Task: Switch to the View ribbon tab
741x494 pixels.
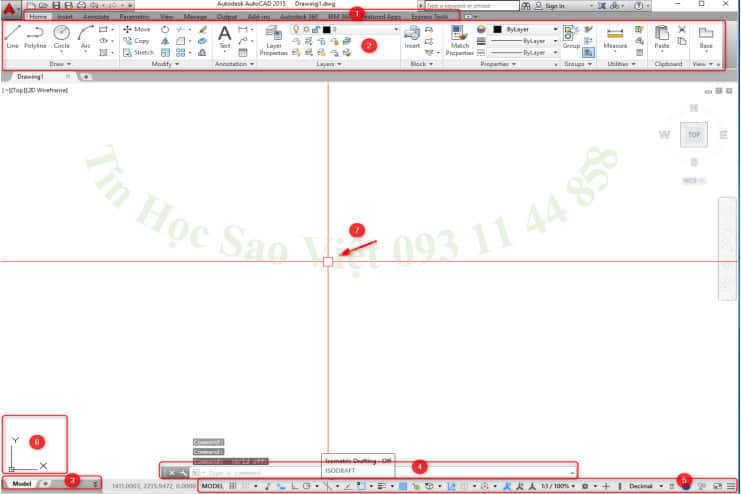Action: point(166,17)
